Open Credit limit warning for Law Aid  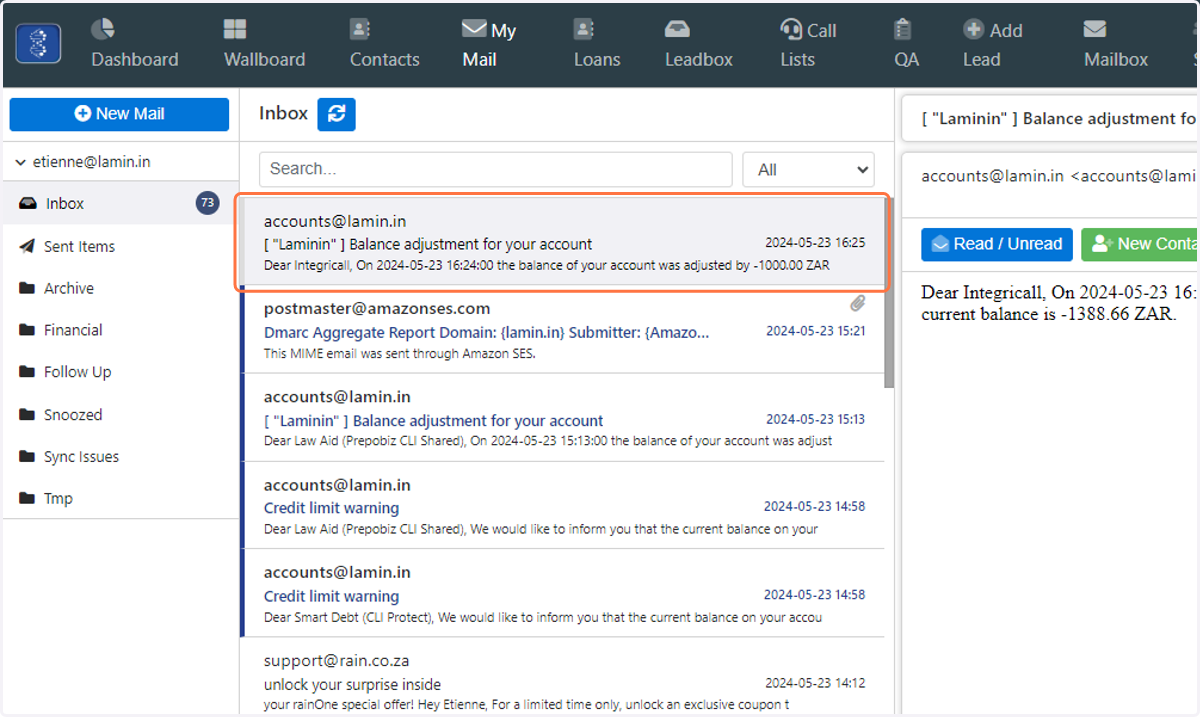click(561, 506)
